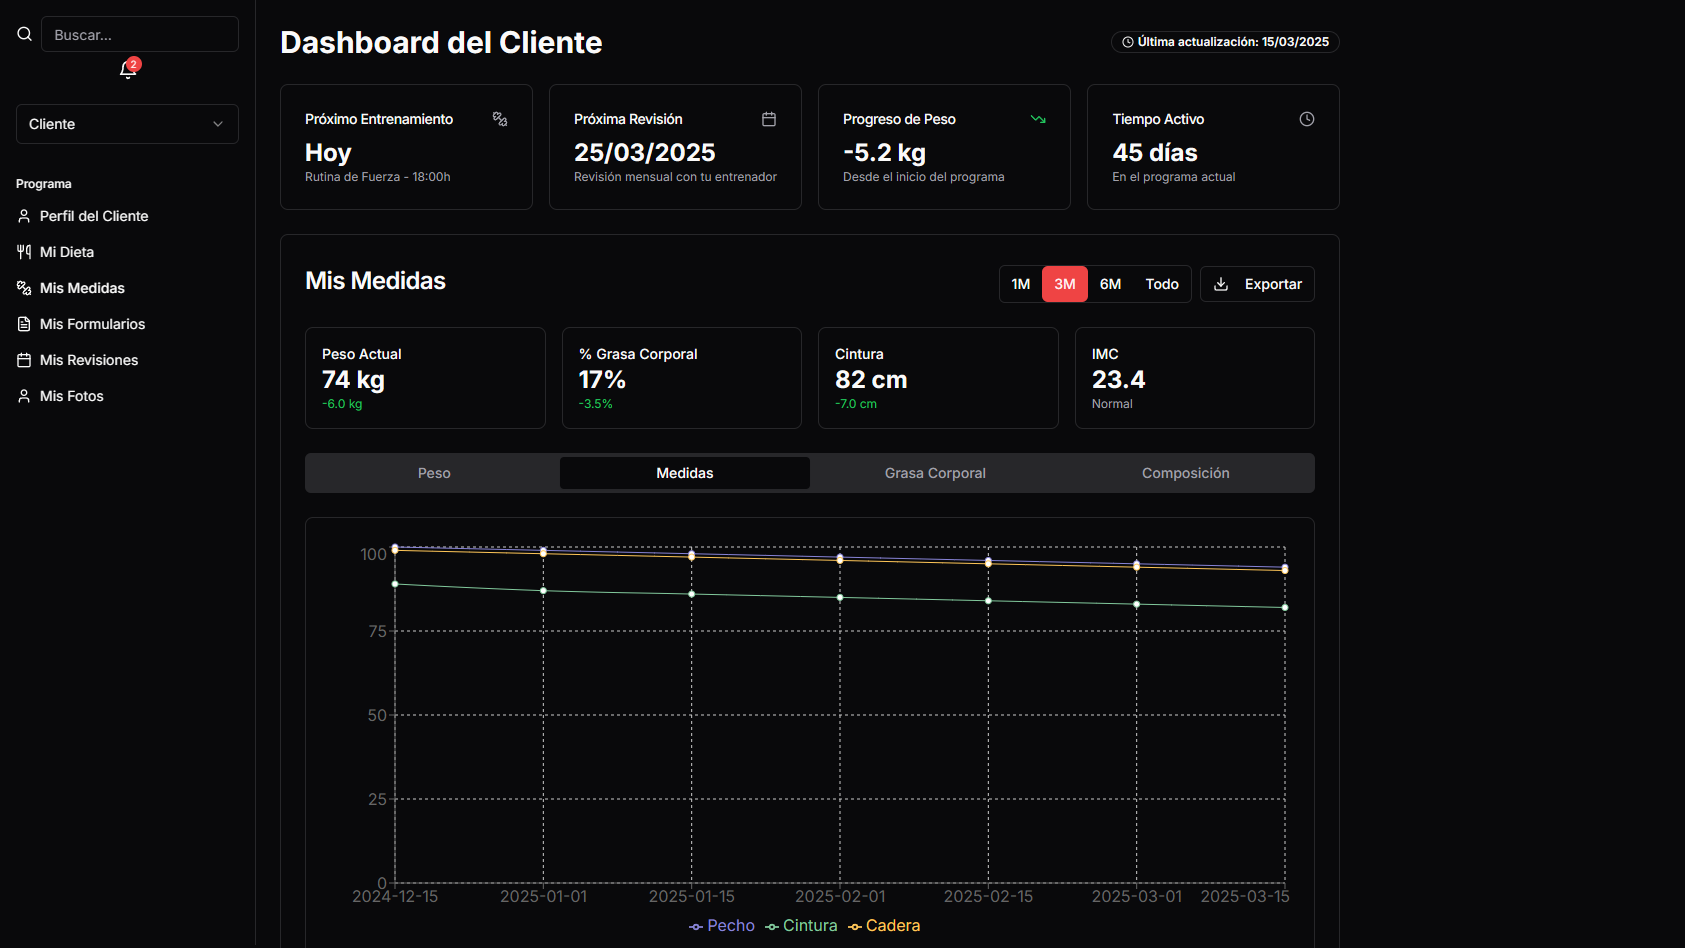Switch to the Grasa Corporal tab
The image size is (1685, 948).
pyautogui.click(x=935, y=473)
